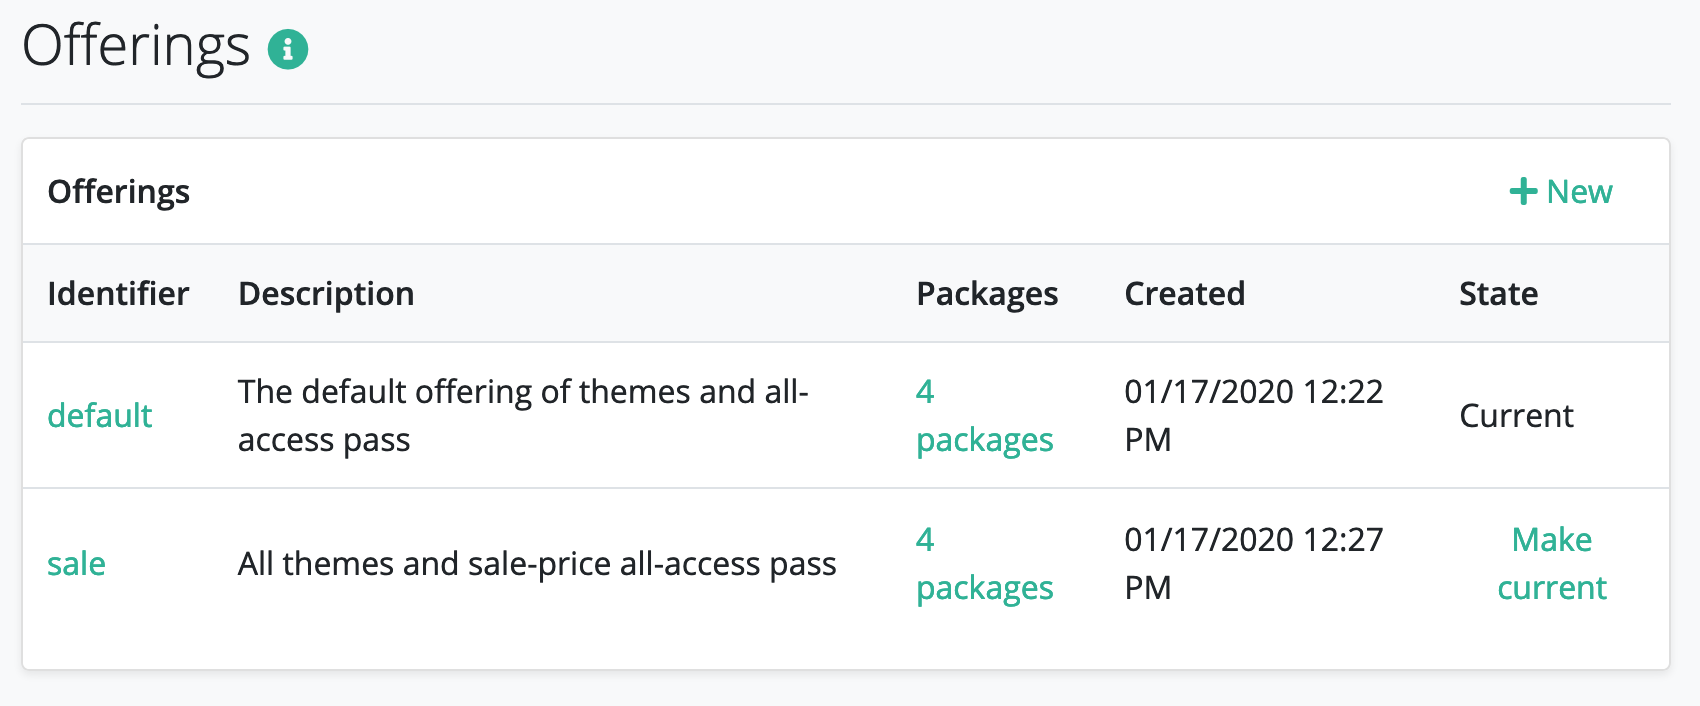Click the green info icon beside Offerings

pyautogui.click(x=288, y=48)
